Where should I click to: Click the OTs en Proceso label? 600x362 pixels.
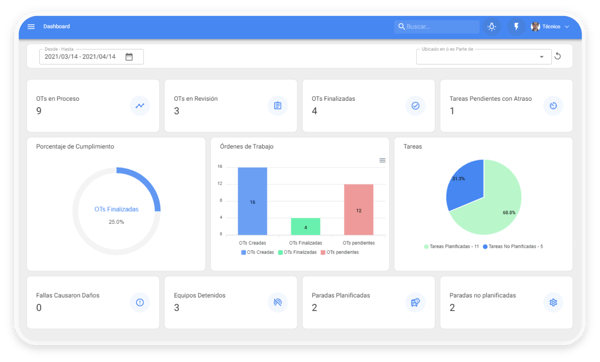click(x=58, y=99)
